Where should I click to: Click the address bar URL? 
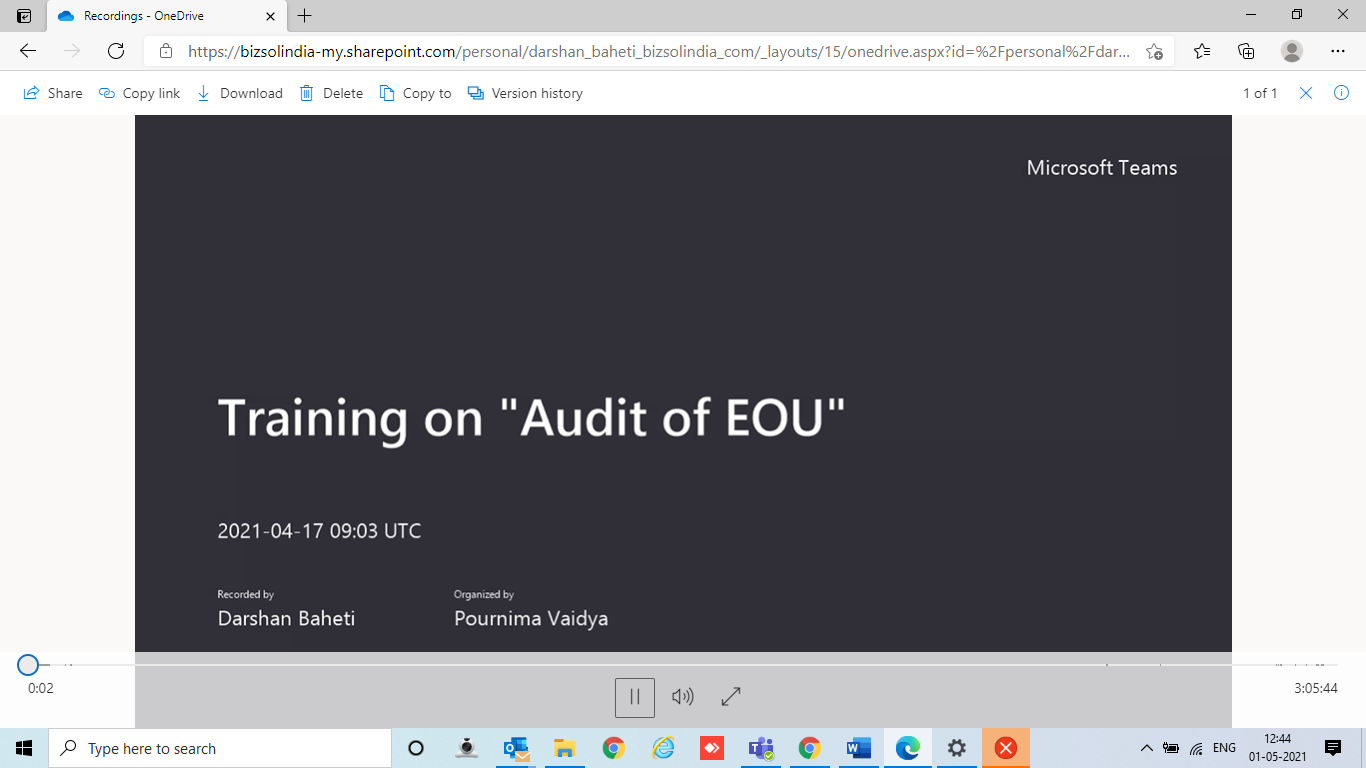pos(660,51)
